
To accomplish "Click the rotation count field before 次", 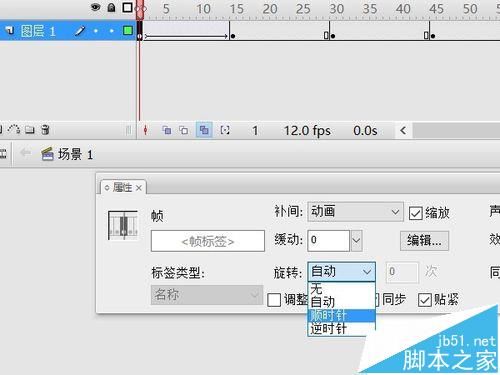I will (402, 272).
